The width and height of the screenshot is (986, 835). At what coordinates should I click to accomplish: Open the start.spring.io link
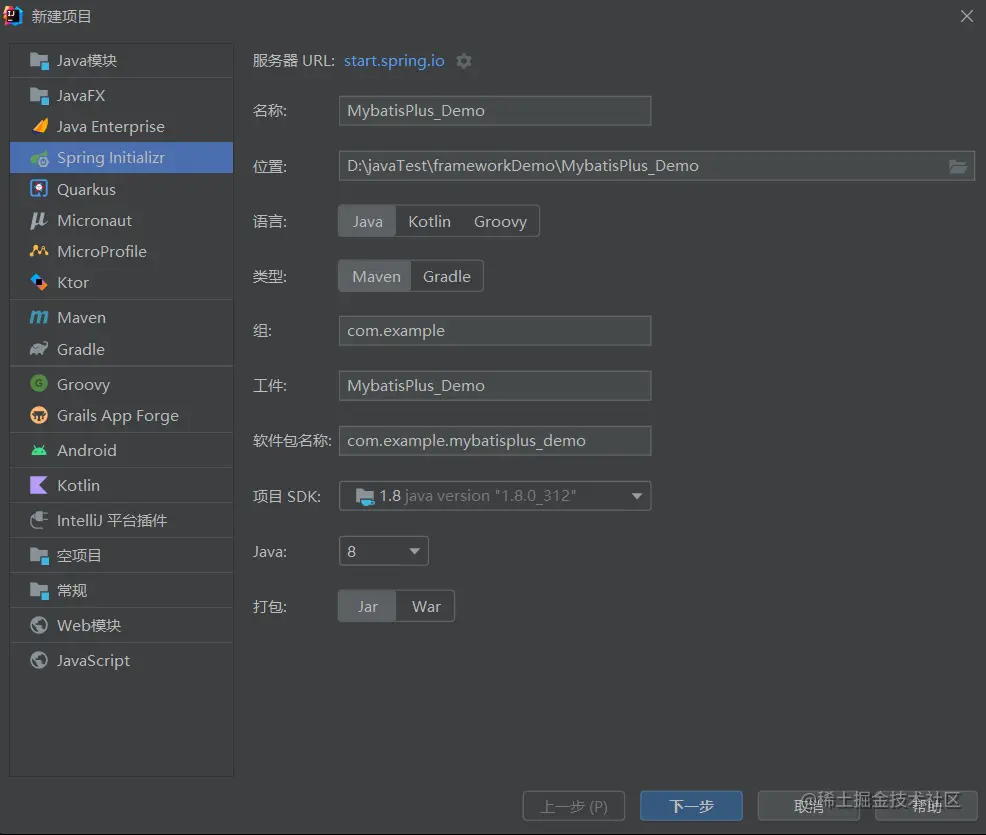pyautogui.click(x=394, y=61)
